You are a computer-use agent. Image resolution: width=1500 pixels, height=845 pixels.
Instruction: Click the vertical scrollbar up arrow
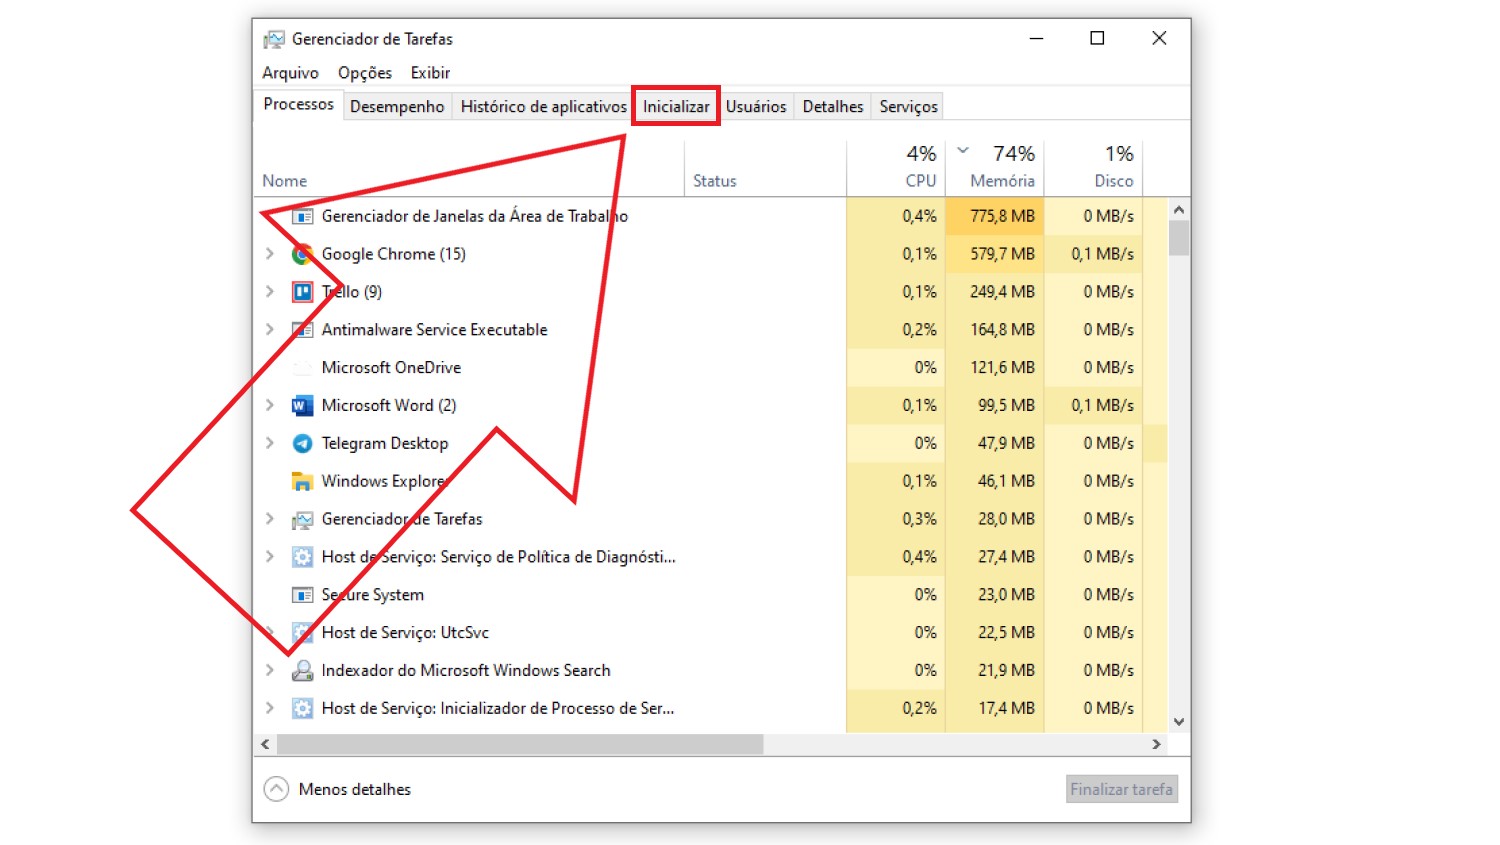coord(1179,210)
